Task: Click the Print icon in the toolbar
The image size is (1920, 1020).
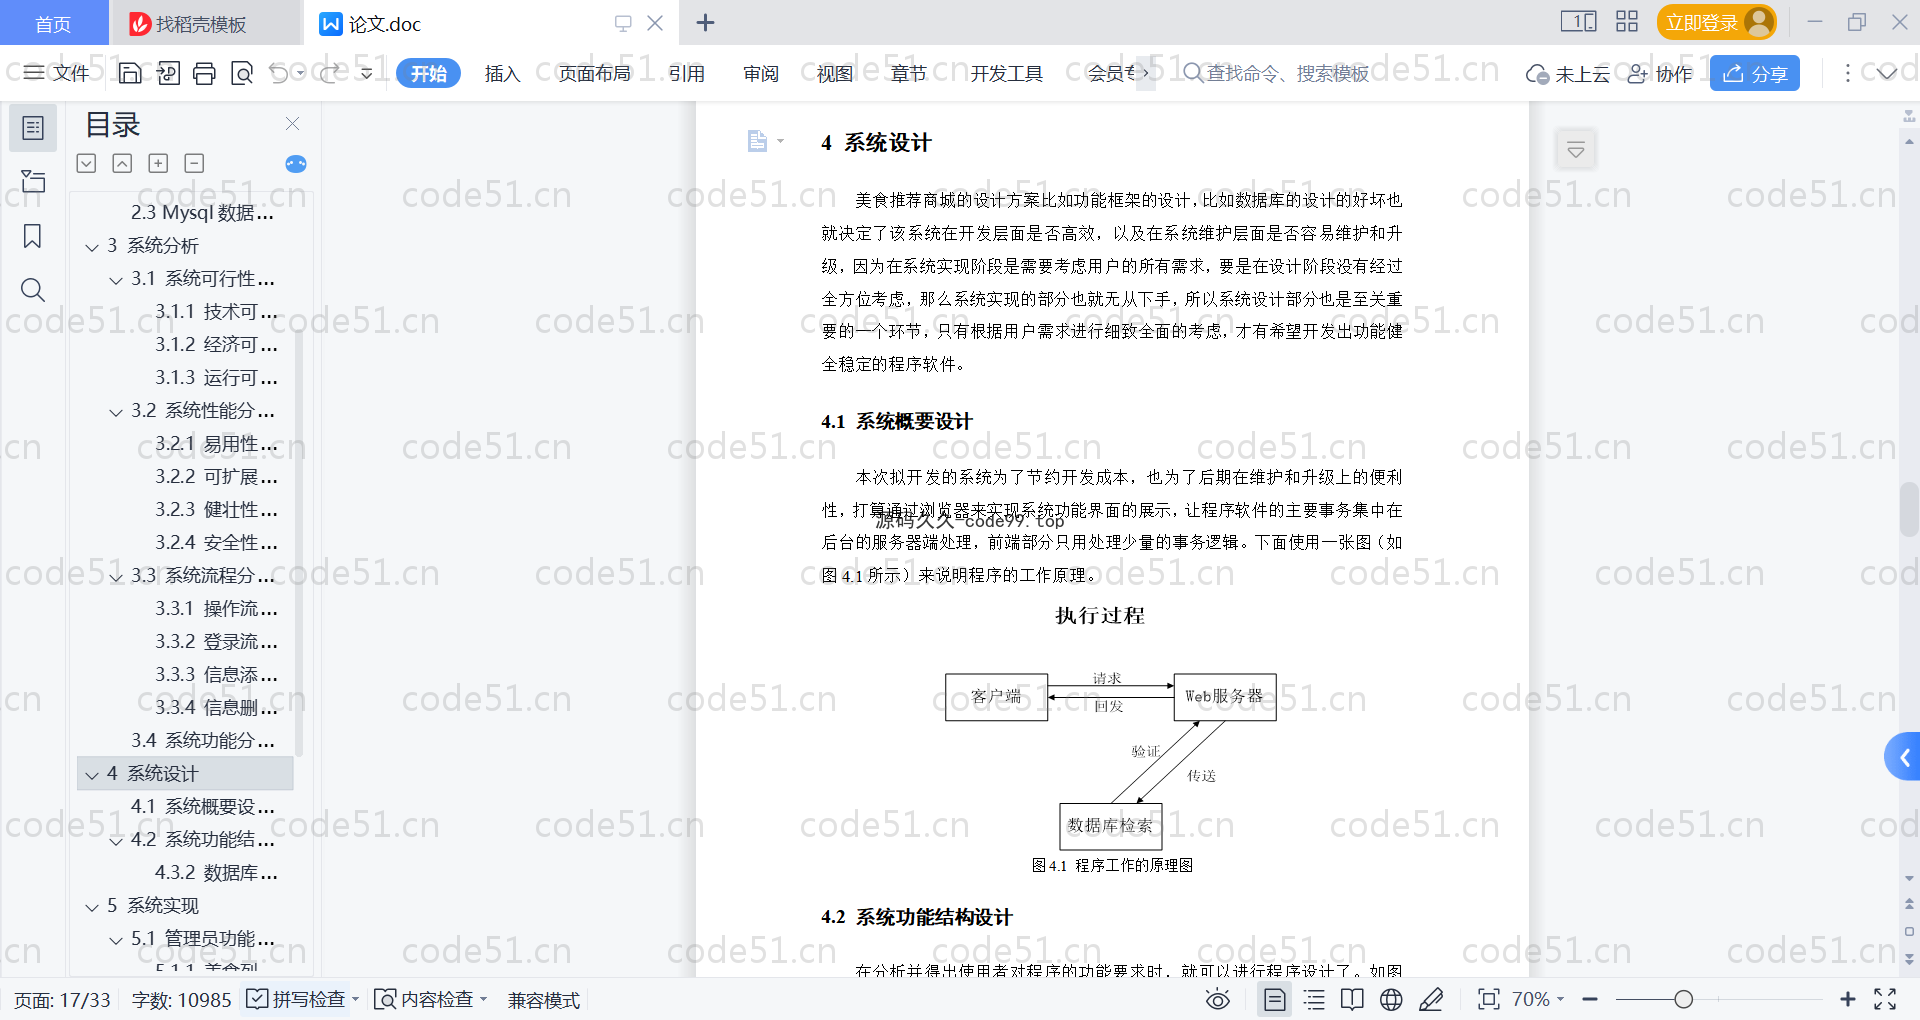Action: 205,73
